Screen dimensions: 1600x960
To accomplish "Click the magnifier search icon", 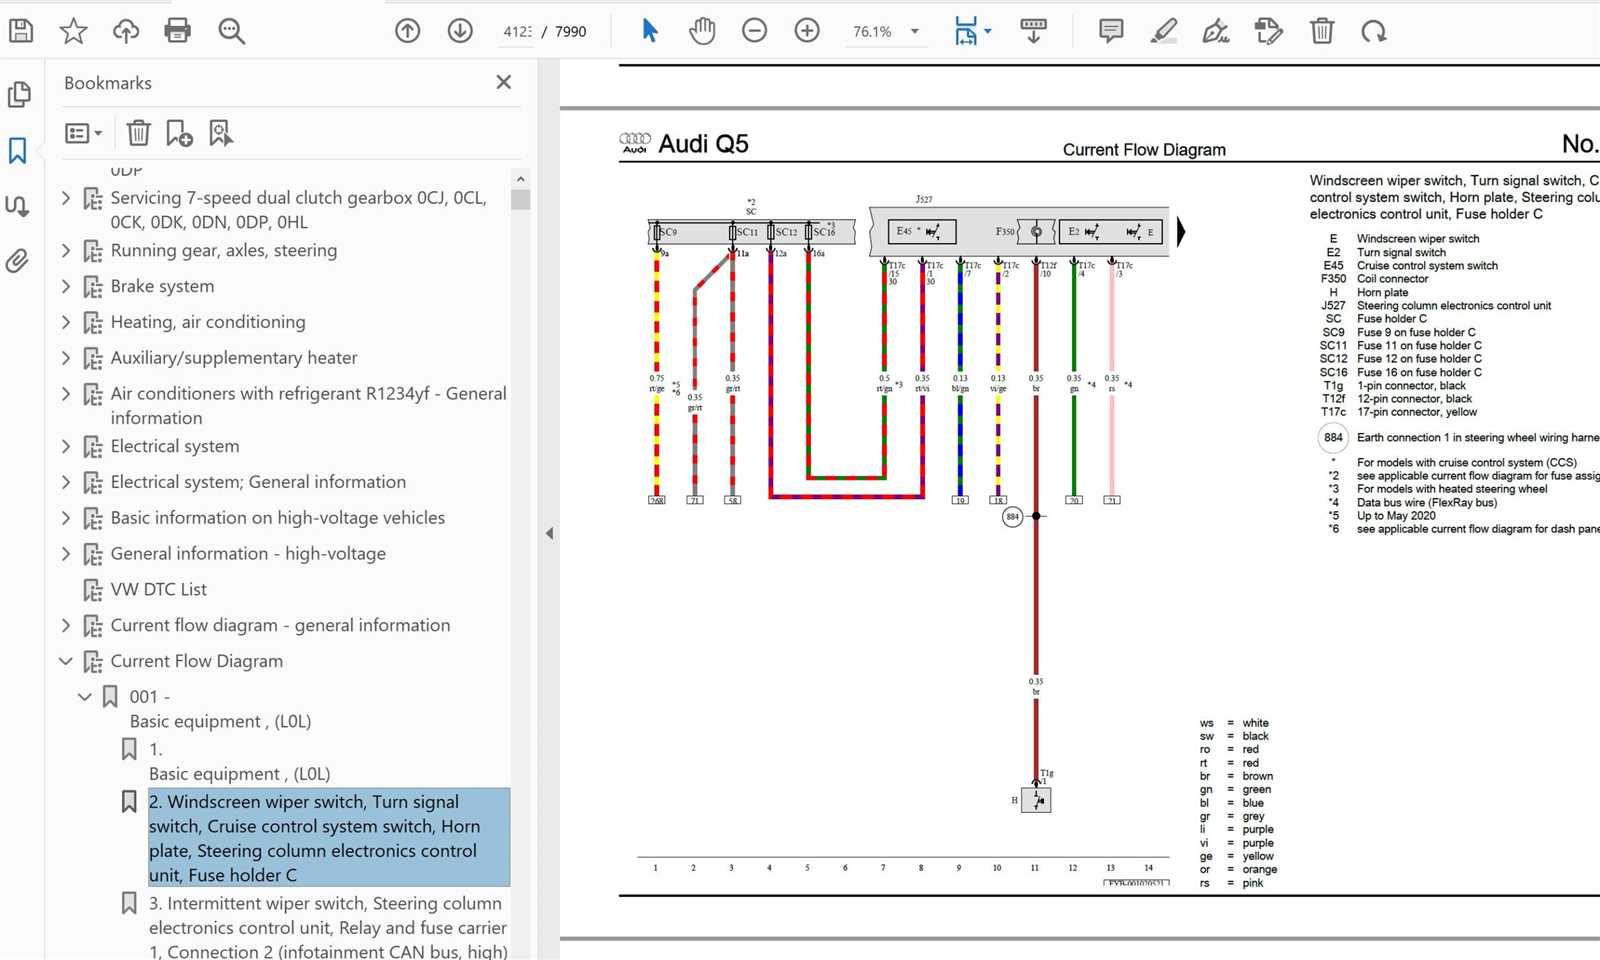I will point(231,31).
